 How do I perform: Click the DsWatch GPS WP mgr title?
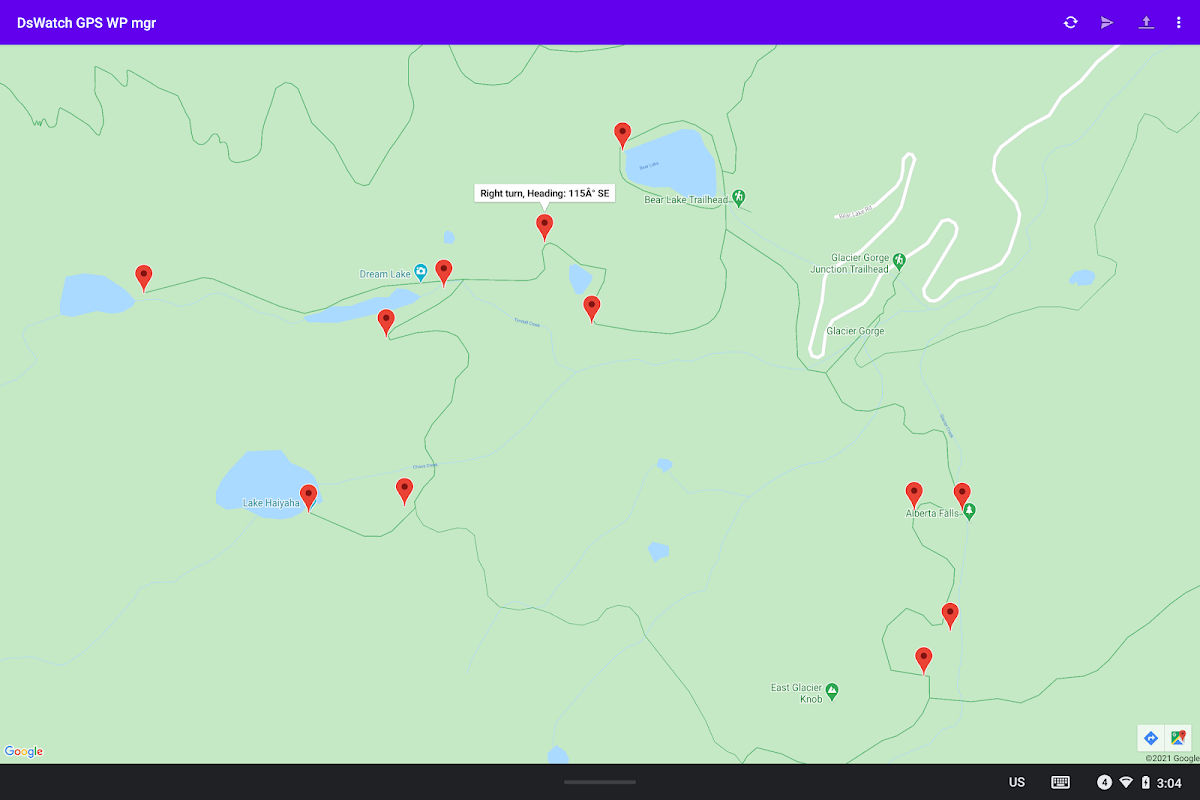tap(86, 23)
